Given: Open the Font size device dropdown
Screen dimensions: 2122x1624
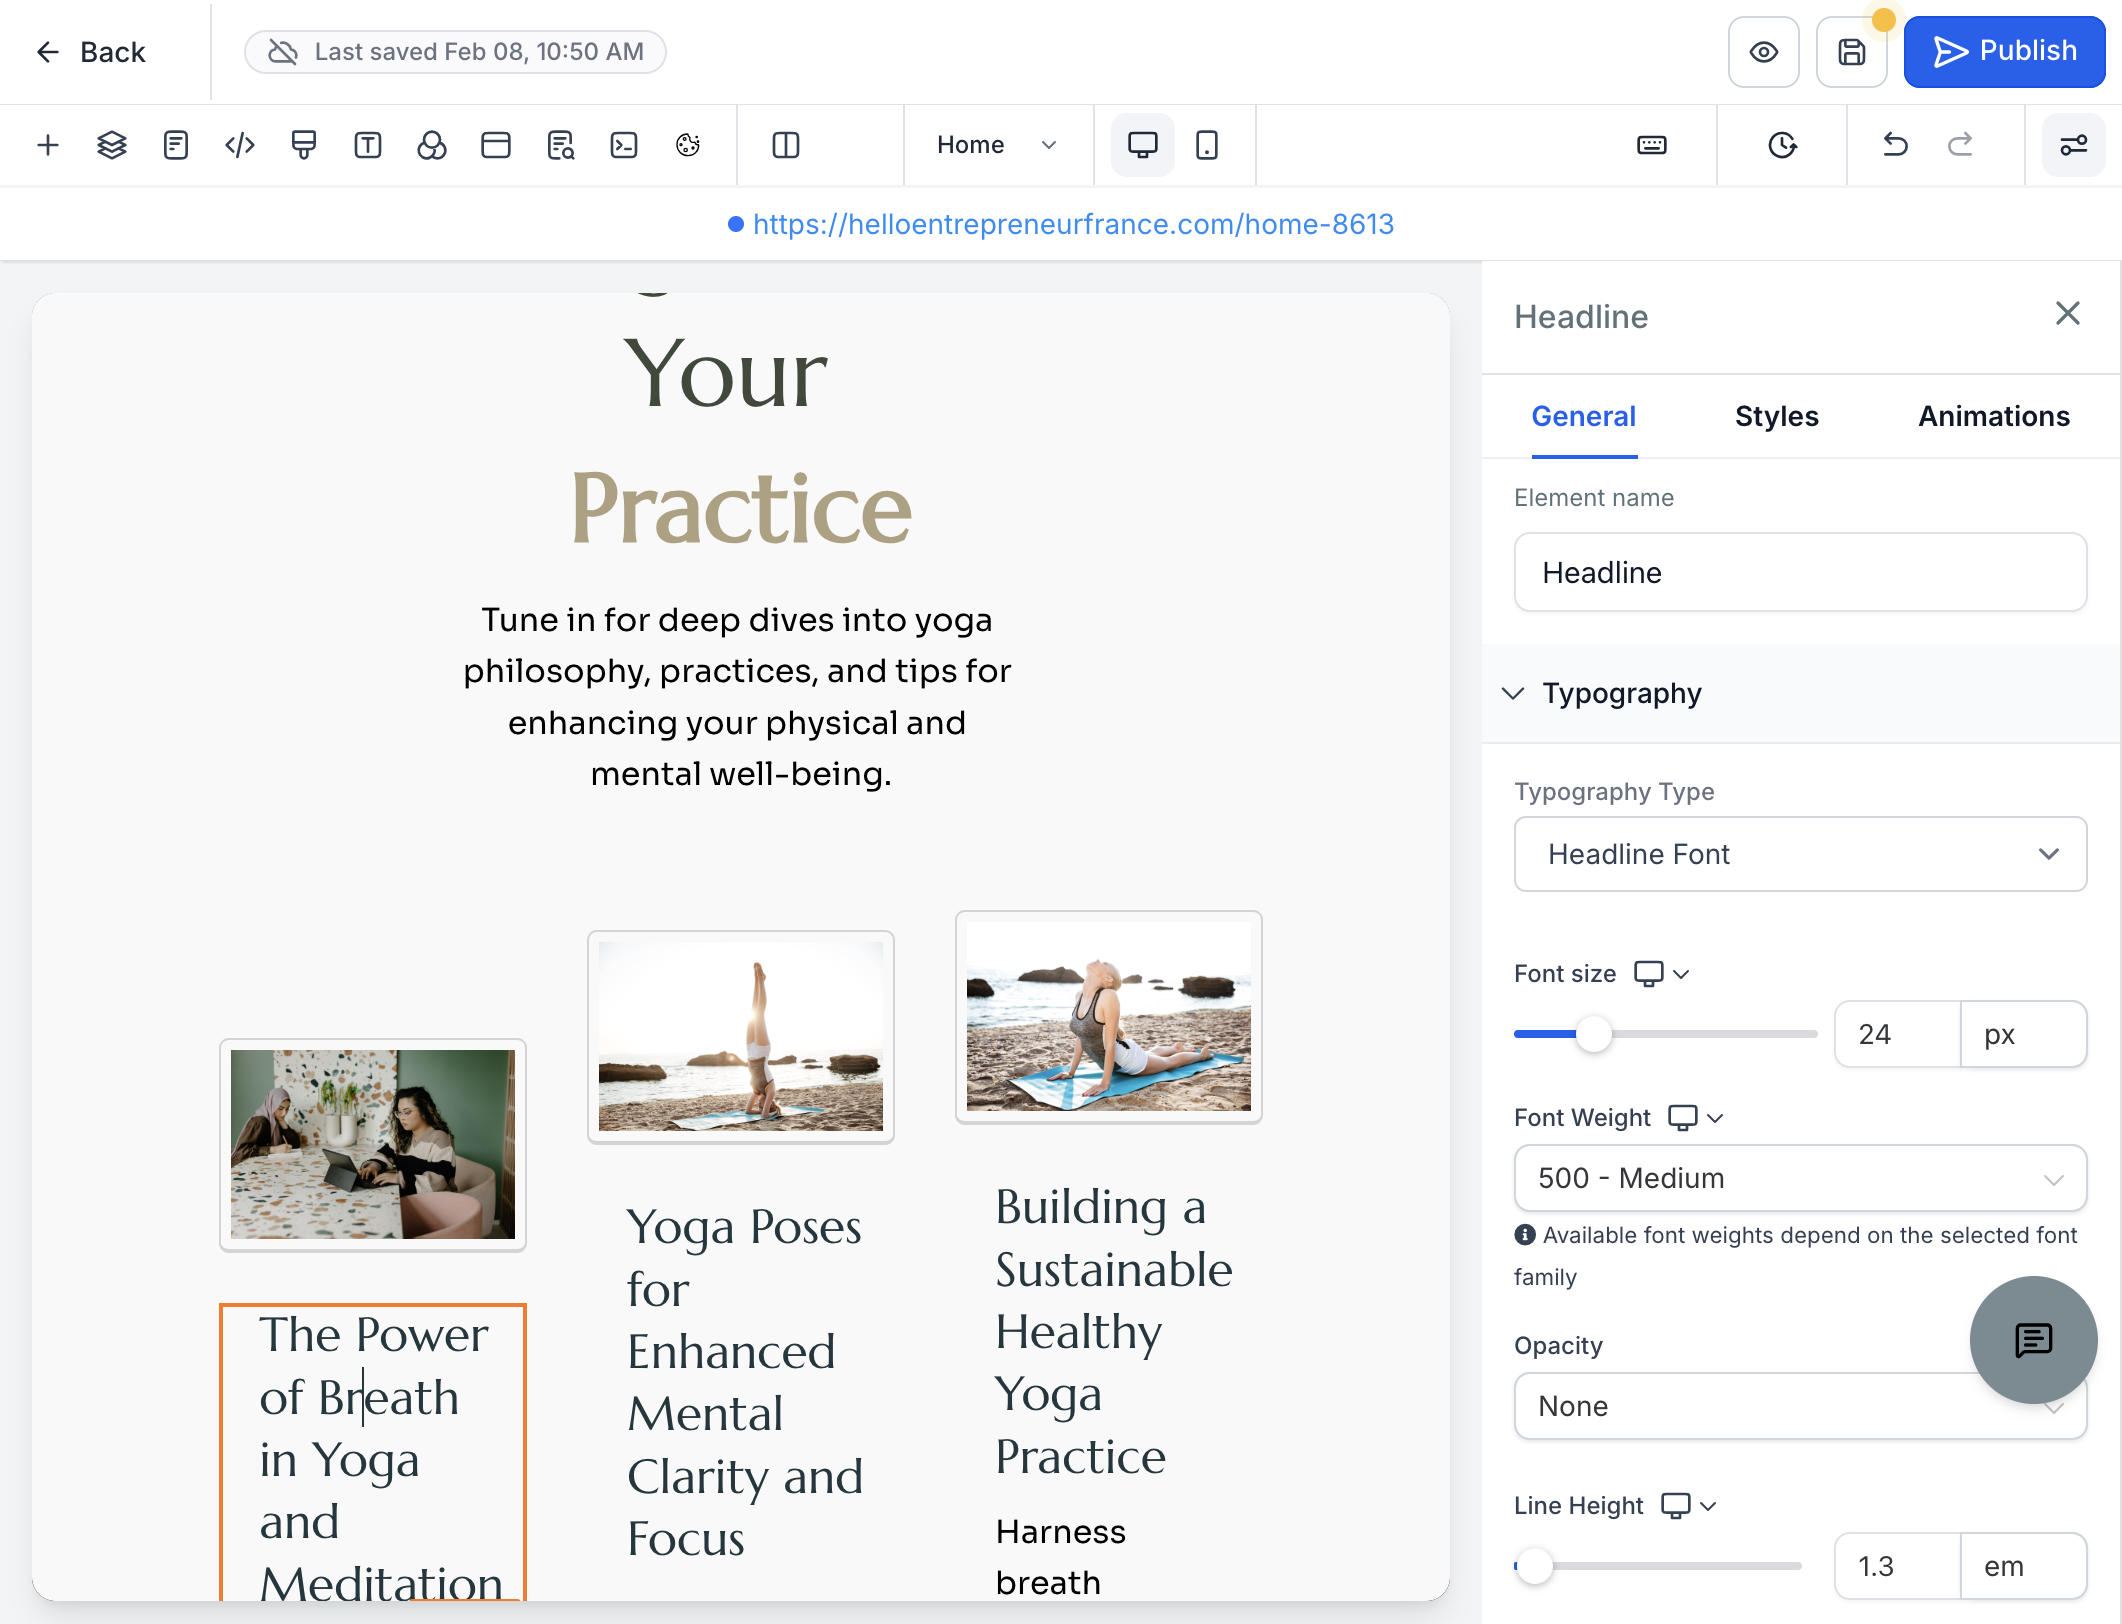Looking at the screenshot, I should pyautogui.click(x=1662, y=974).
